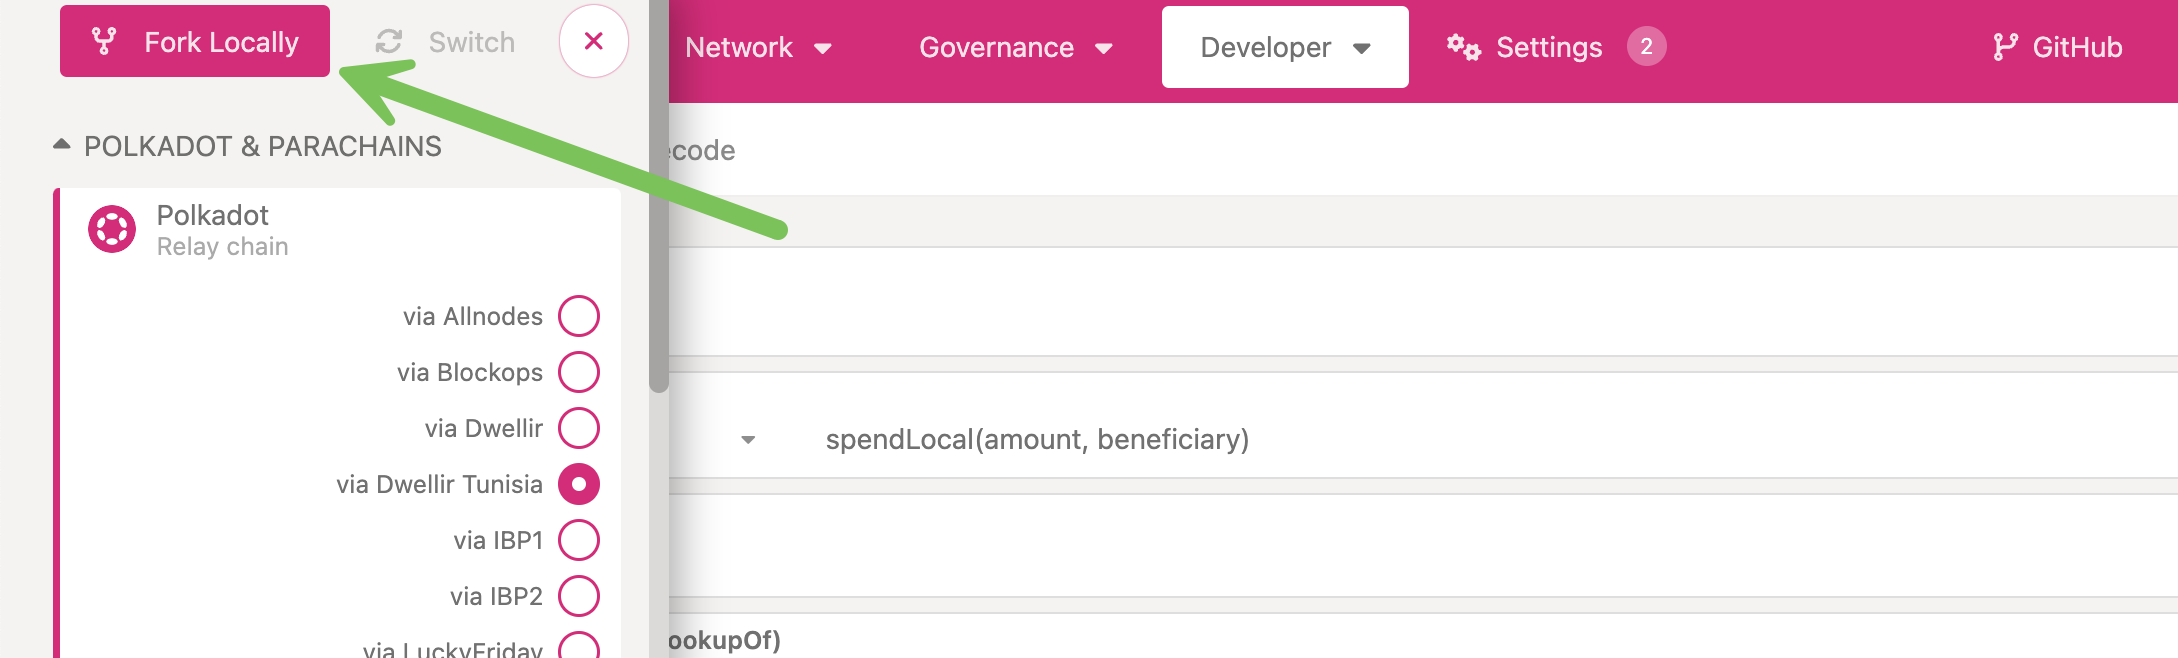The height and width of the screenshot is (658, 2178).
Task: Click the Settings gears icon
Action: pyautogui.click(x=1462, y=46)
